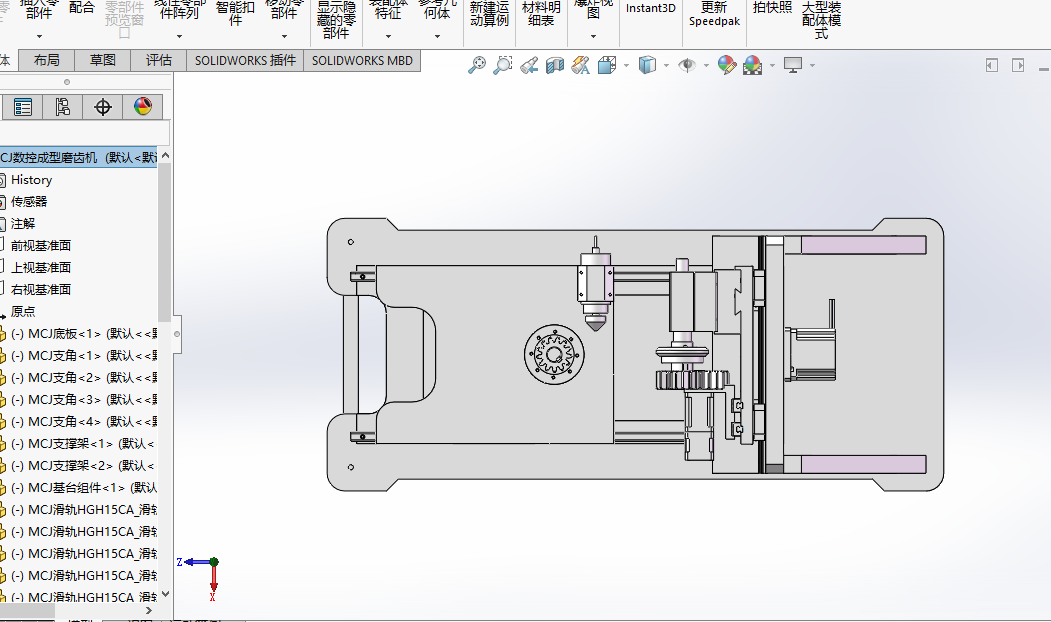Click 装配体特征 assembly features button

pos(388,9)
